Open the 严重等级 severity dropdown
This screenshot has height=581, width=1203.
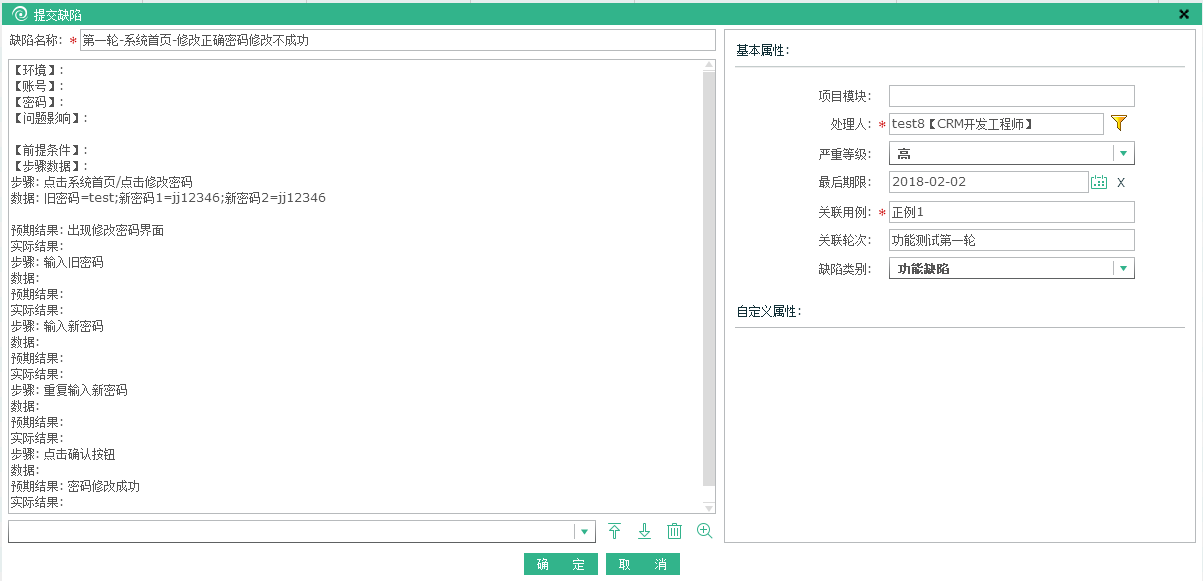[1124, 153]
